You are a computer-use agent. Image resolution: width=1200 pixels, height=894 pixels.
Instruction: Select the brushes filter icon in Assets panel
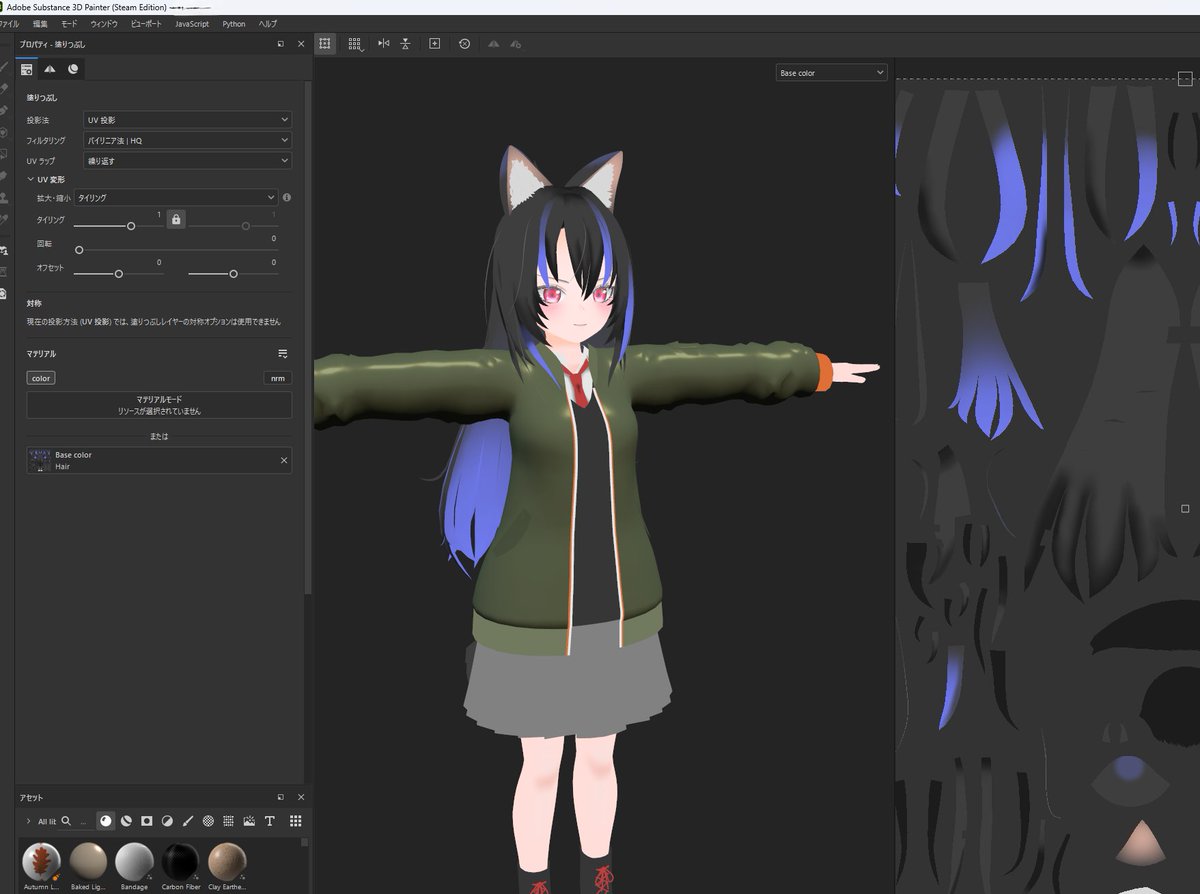tap(188, 821)
